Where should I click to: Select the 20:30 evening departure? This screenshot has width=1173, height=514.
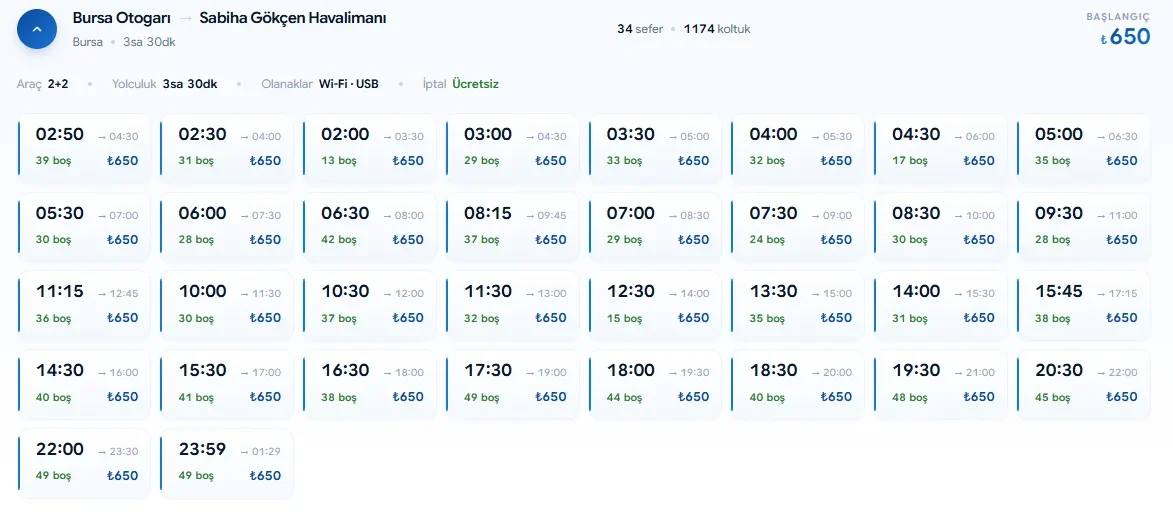1084,385
